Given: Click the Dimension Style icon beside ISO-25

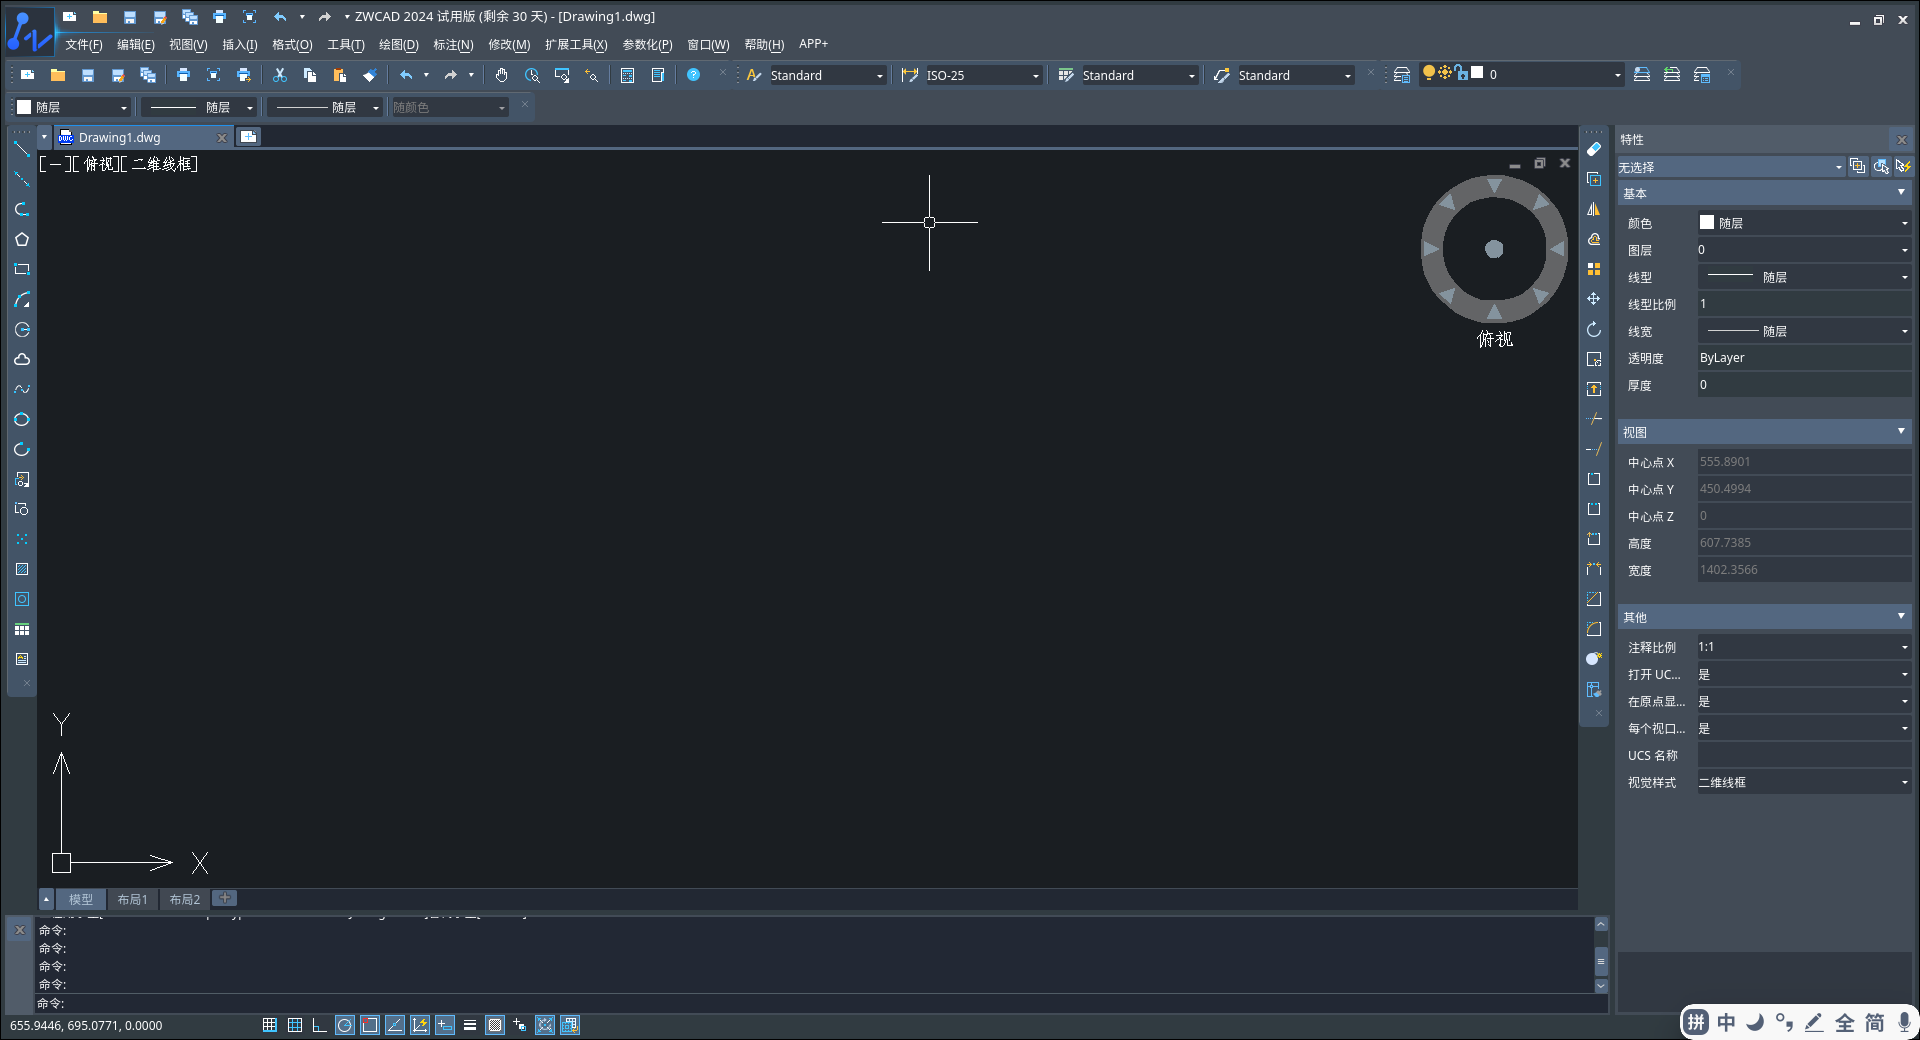Looking at the screenshot, I should [x=909, y=75].
